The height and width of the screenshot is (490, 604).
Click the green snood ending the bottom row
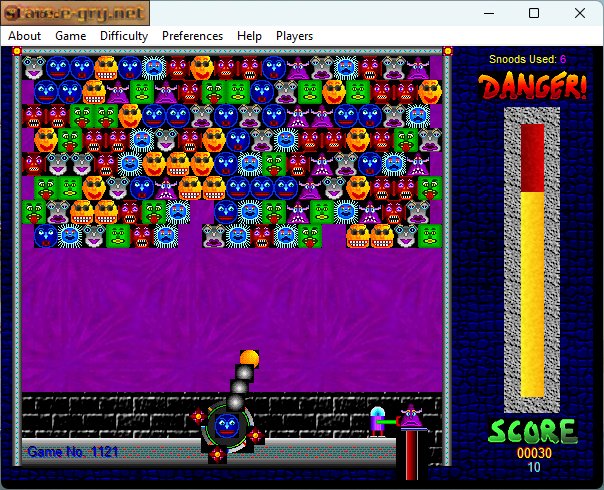coord(430,236)
